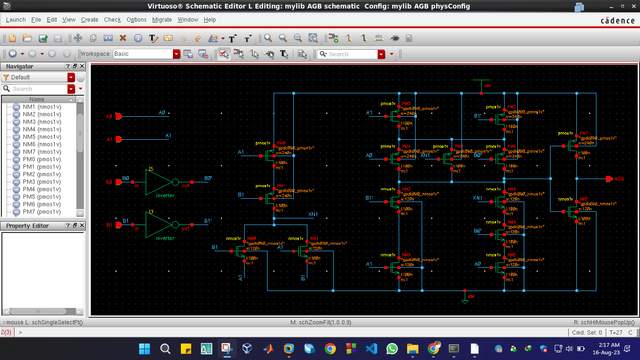The height and width of the screenshot is (360, 640).
Task: Open object properties with the info icon
Action: [138, 38]
